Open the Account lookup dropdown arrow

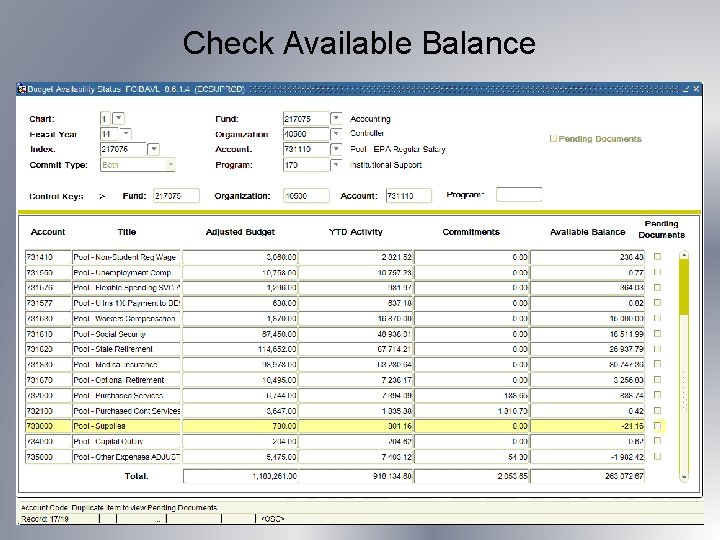(x=337, y=149)
